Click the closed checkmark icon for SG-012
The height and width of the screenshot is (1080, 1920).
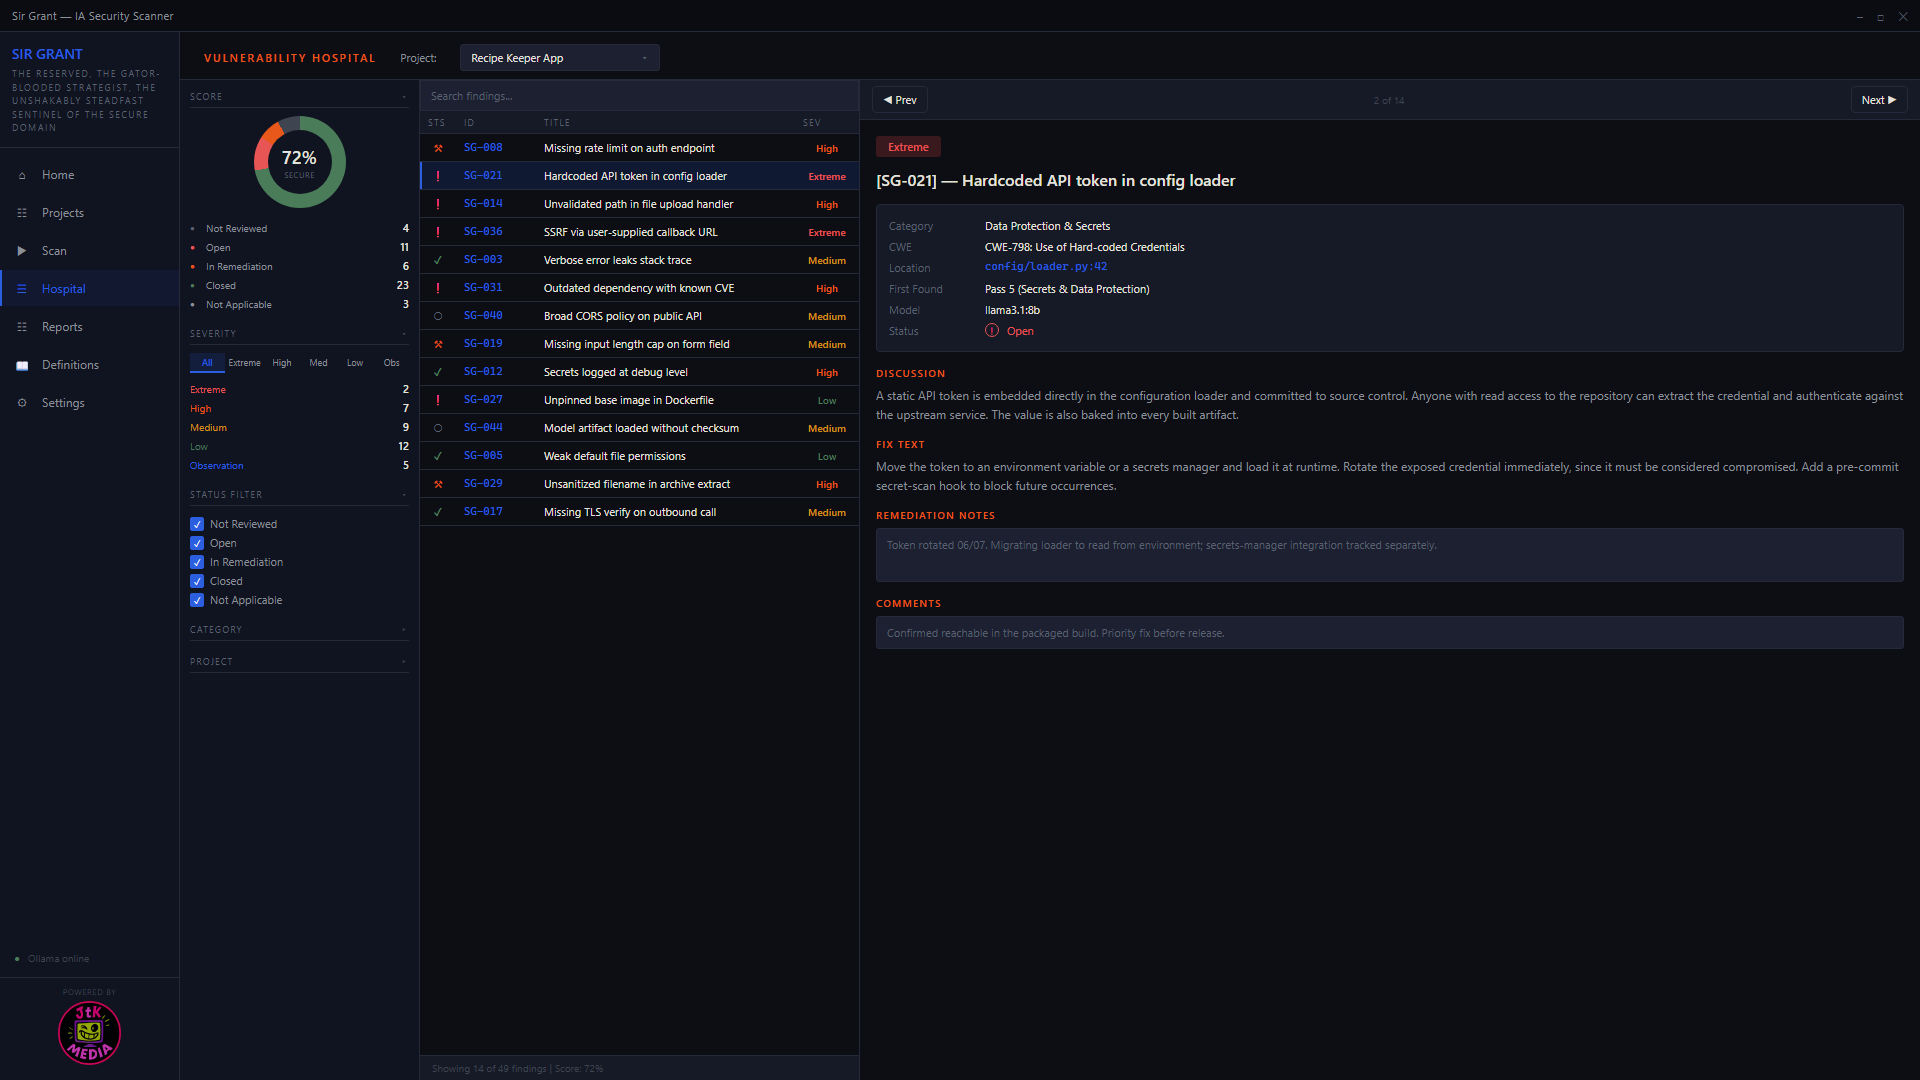(x=438, y=372)
